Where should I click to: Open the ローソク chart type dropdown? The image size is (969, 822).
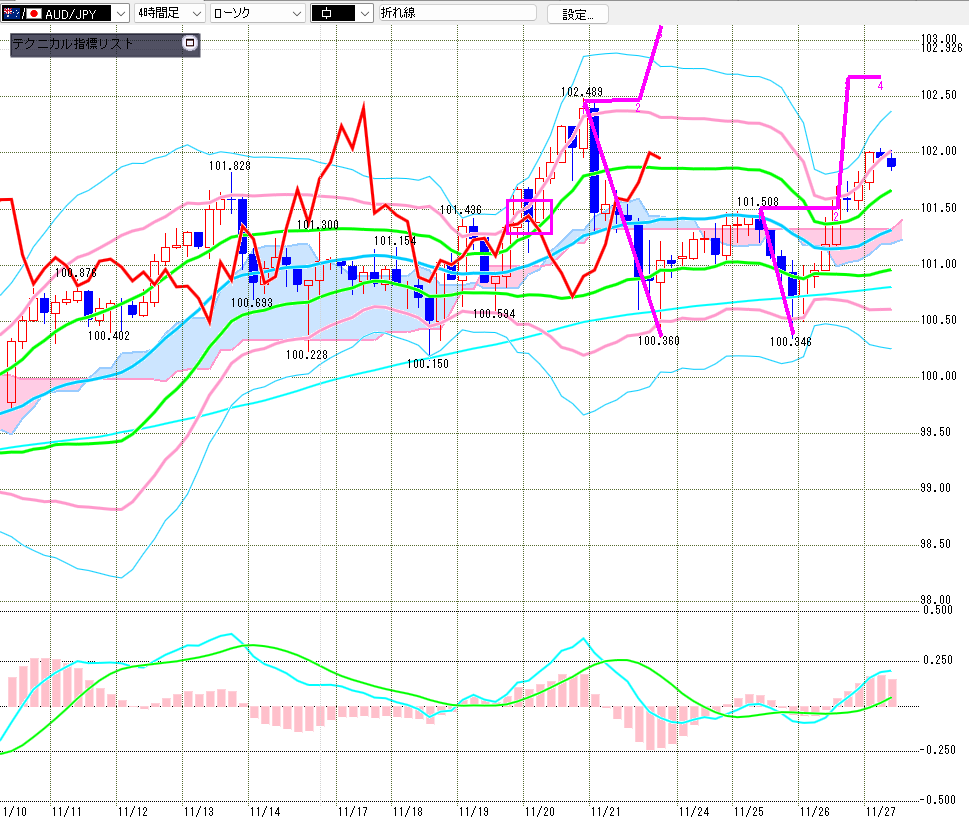tap(296, 13)
